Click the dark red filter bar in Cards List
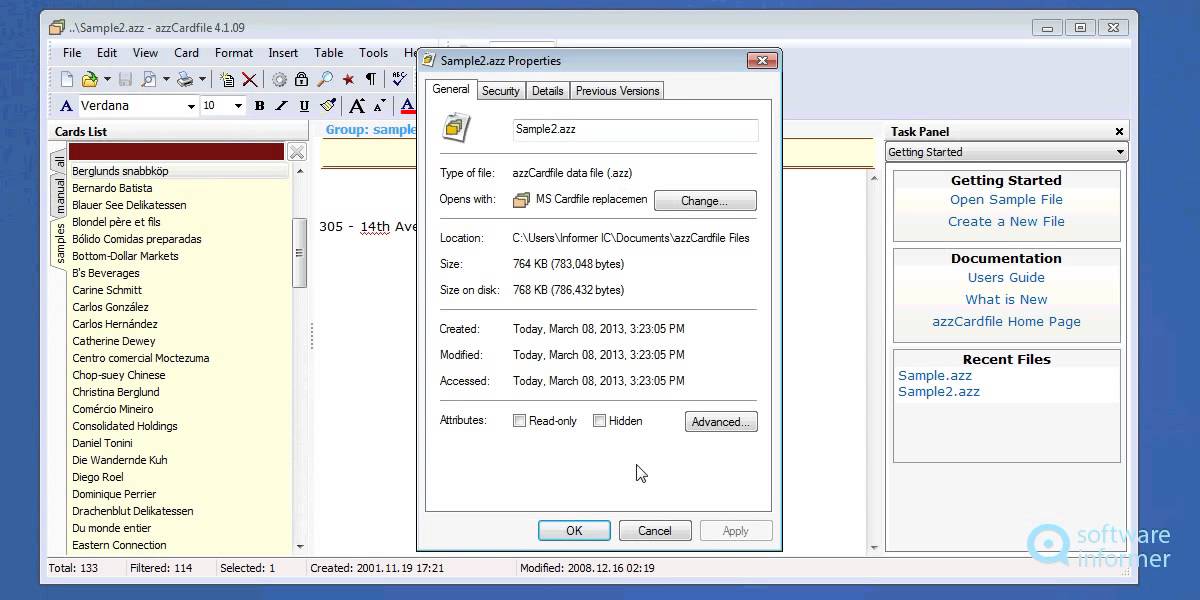The width and height of the screenshot is (1200, 600). (x=177, y=152)
